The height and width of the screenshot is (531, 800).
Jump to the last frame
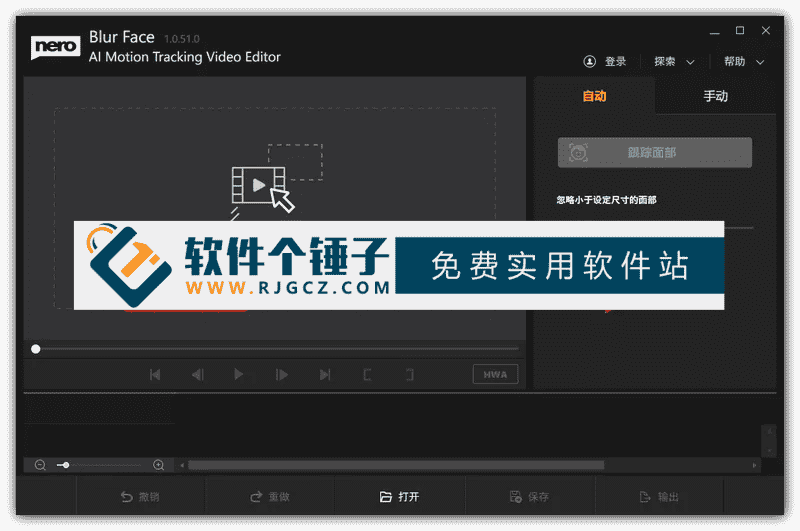tap(324, 375)
